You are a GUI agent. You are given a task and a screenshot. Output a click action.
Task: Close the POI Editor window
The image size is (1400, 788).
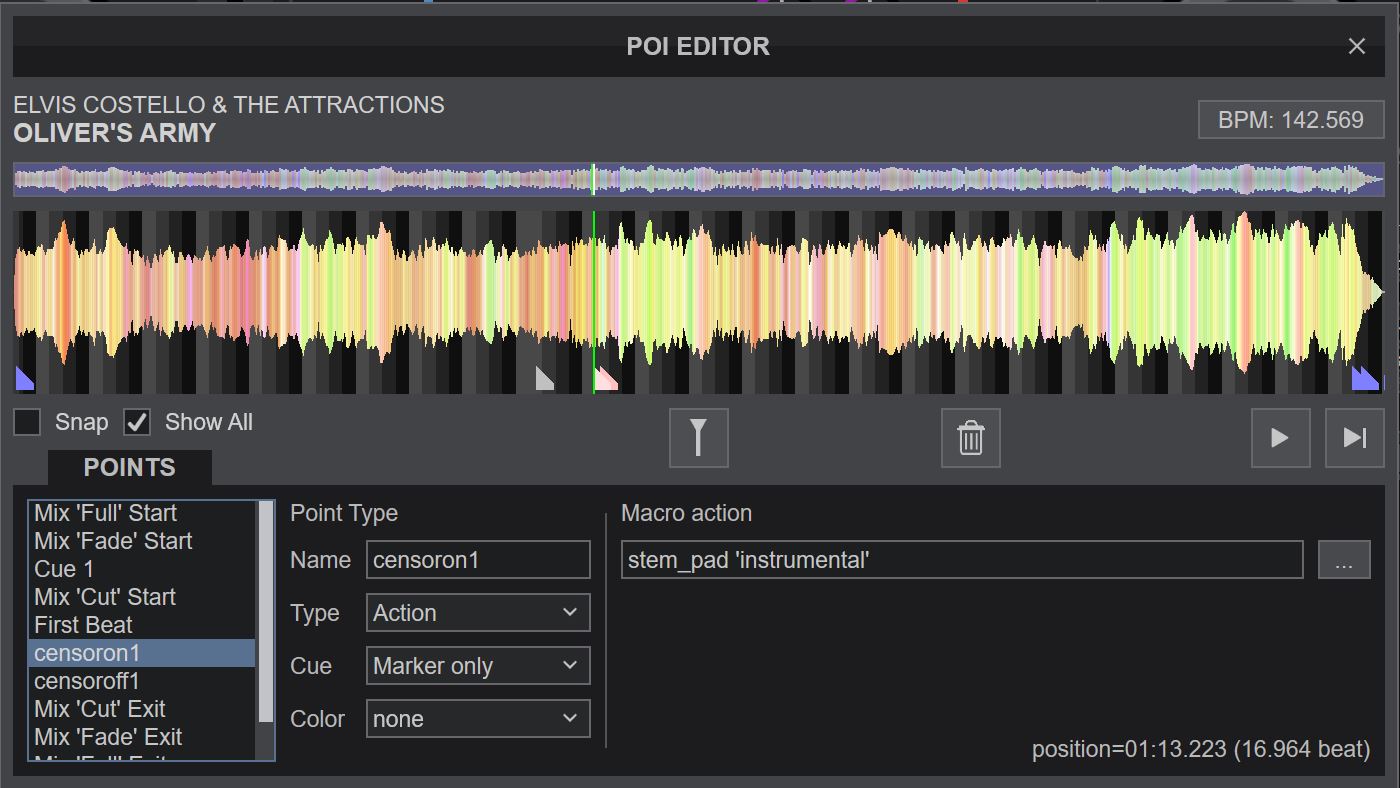click(1356, 46)
